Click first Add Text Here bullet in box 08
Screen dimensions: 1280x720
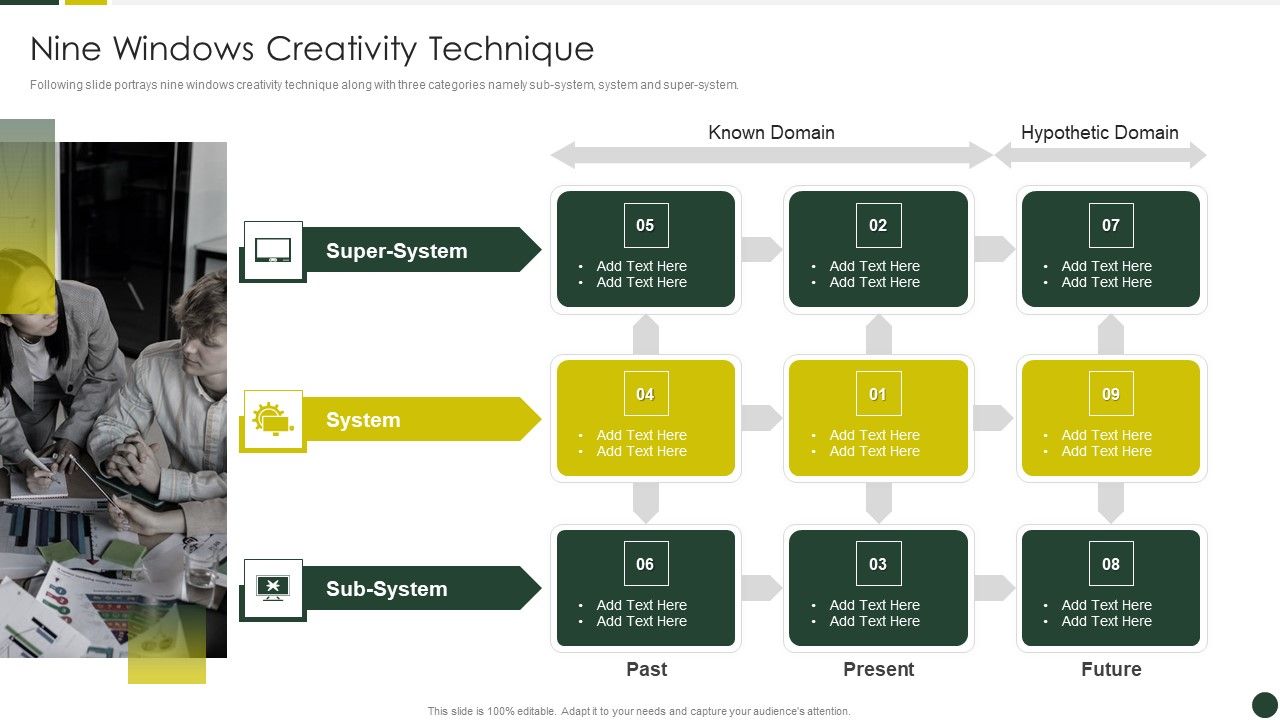click(x=1106, y=605)
